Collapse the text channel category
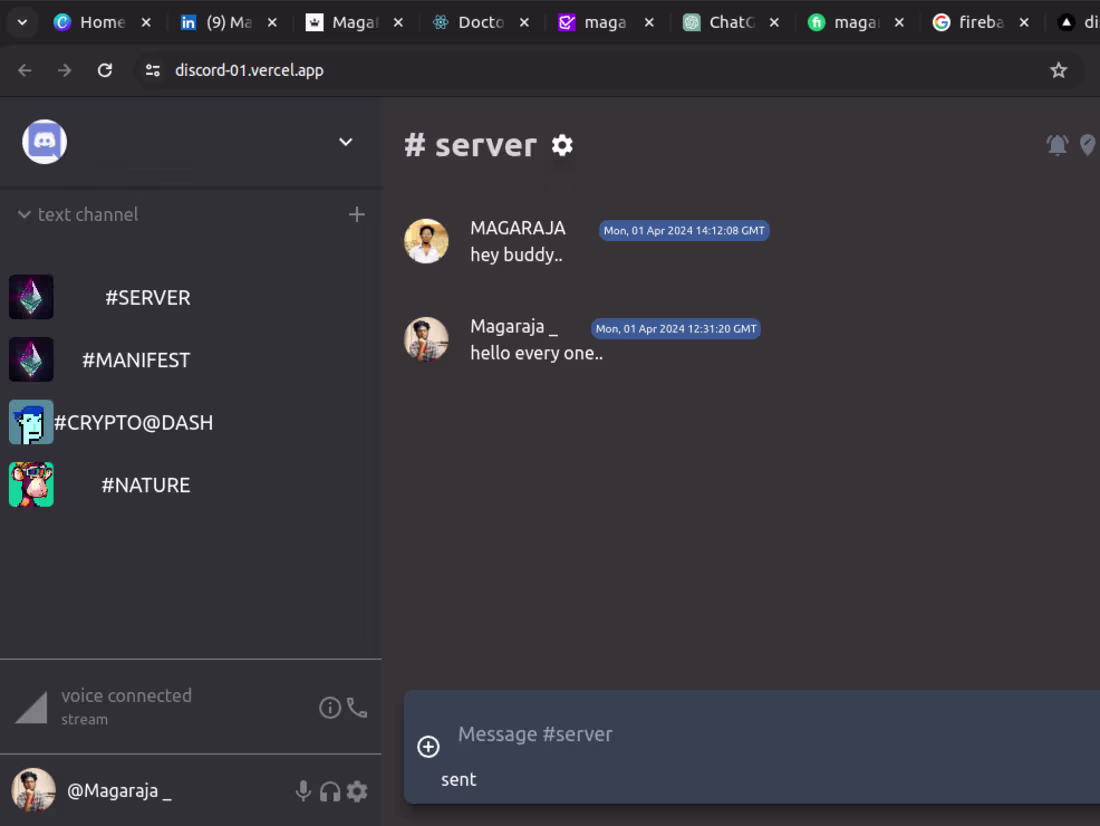This screenshot has height=826, width=1100. click(x=23, y=214)
